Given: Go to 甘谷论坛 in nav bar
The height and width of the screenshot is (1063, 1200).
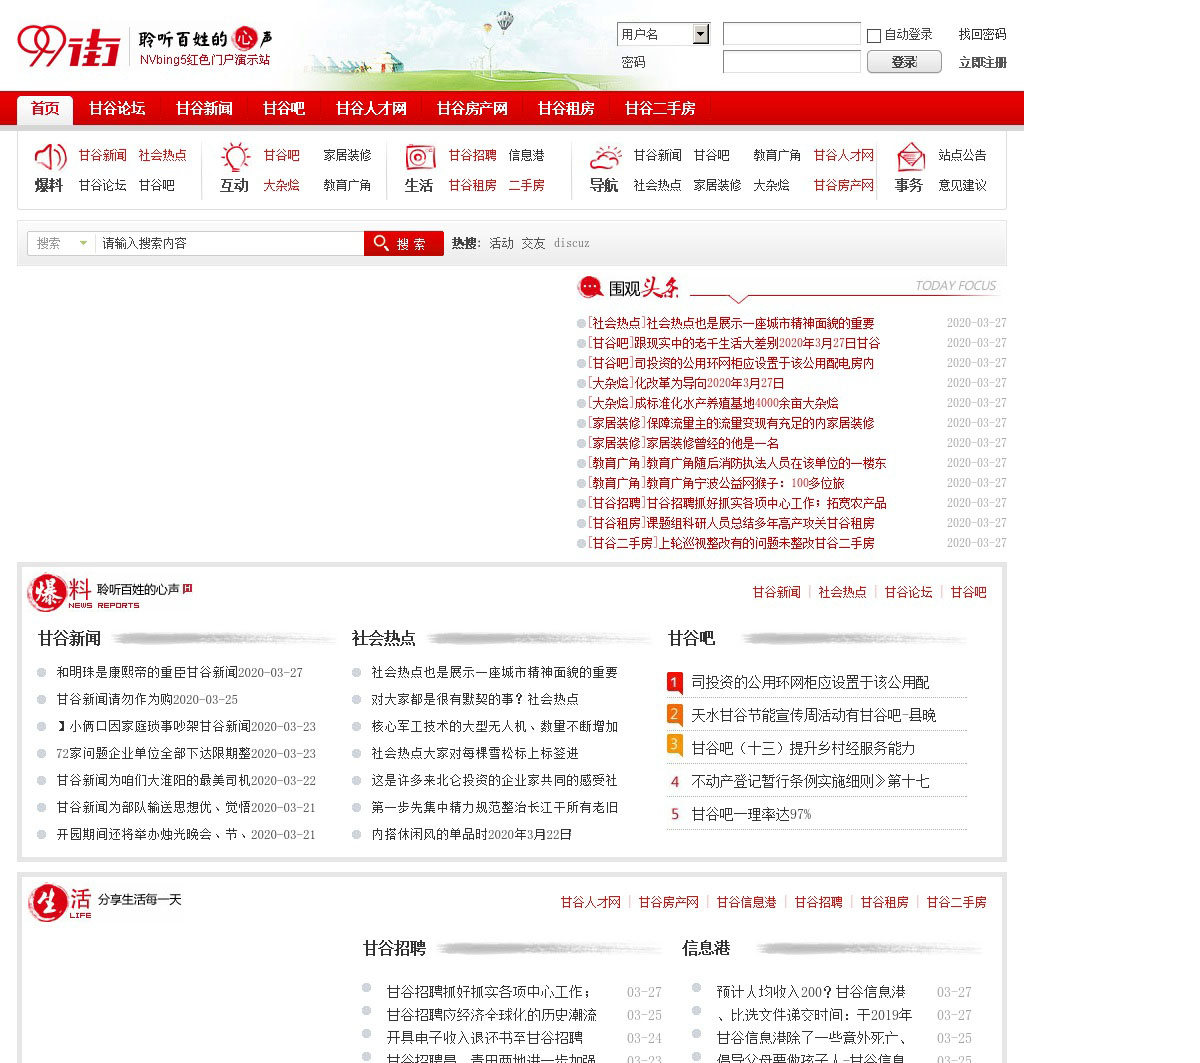Looking at the screenshot, I should tap(117, 108).
